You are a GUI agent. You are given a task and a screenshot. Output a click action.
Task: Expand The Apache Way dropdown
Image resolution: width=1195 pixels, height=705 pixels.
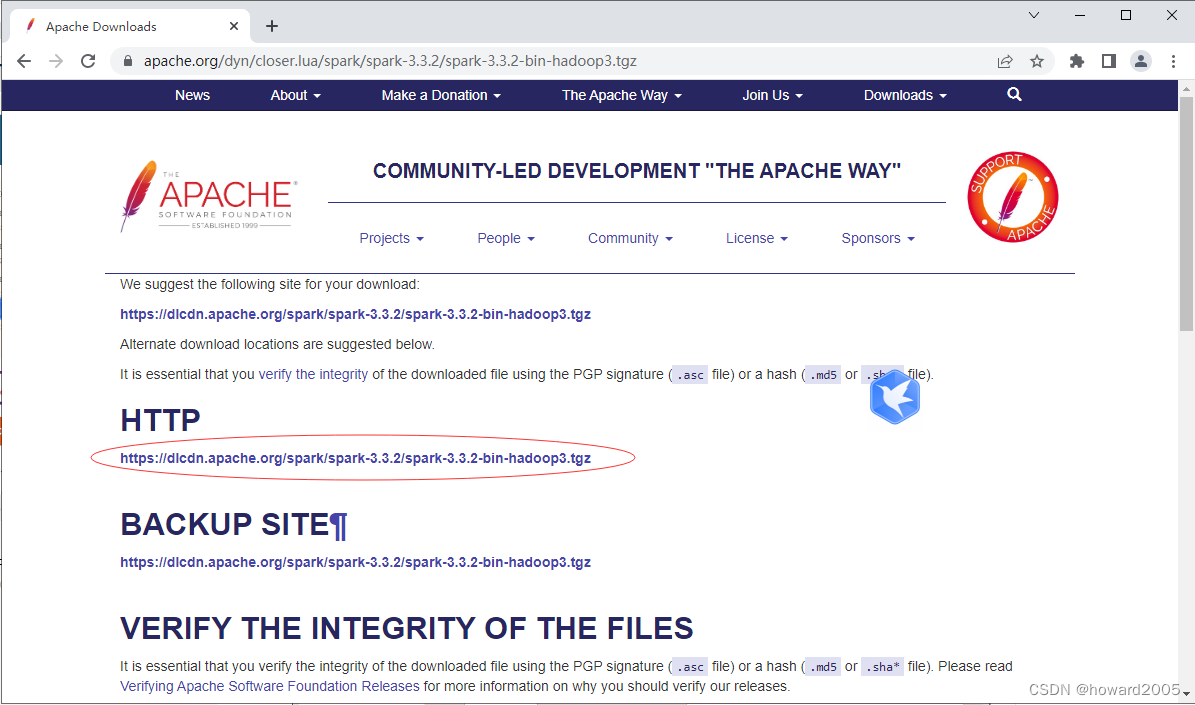622,95
